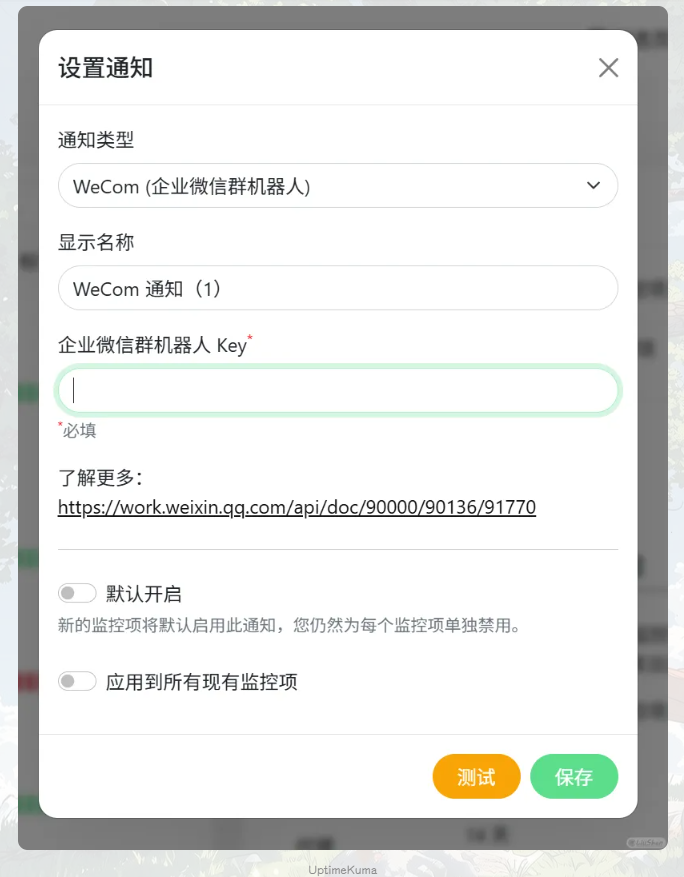Click the 显示名称 field label
Screen dimensions: 684x877
point(96,242)
